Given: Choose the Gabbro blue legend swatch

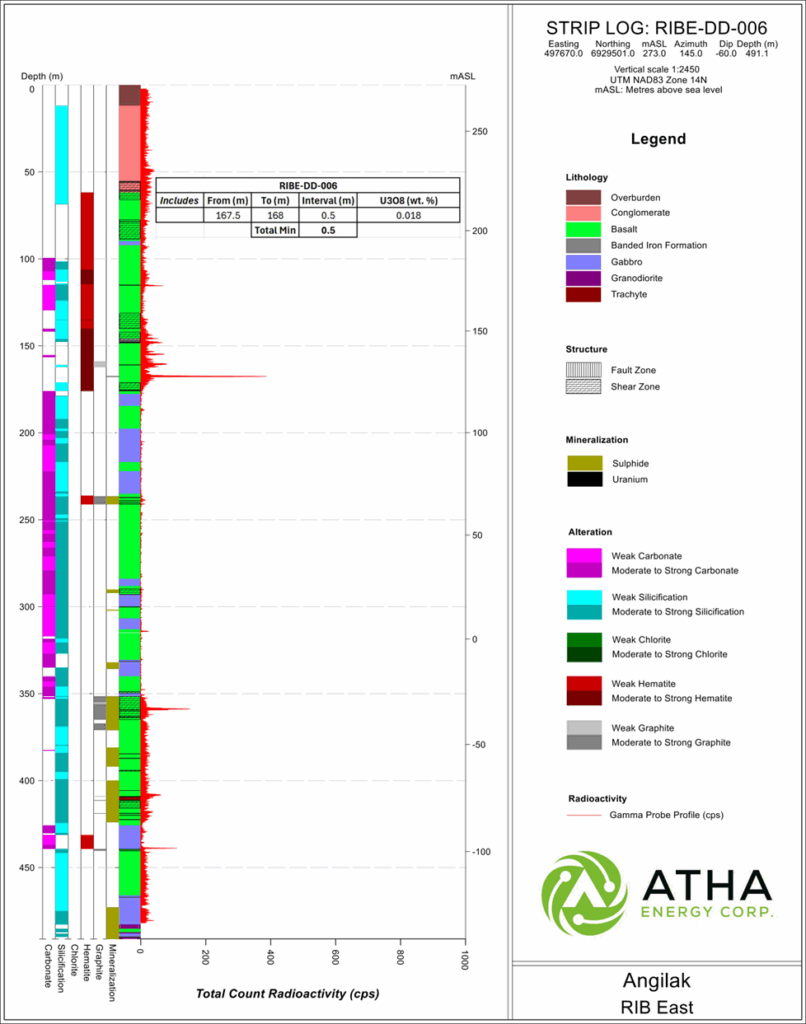Looking at the screenshot, I should click(x=583, y=261).
